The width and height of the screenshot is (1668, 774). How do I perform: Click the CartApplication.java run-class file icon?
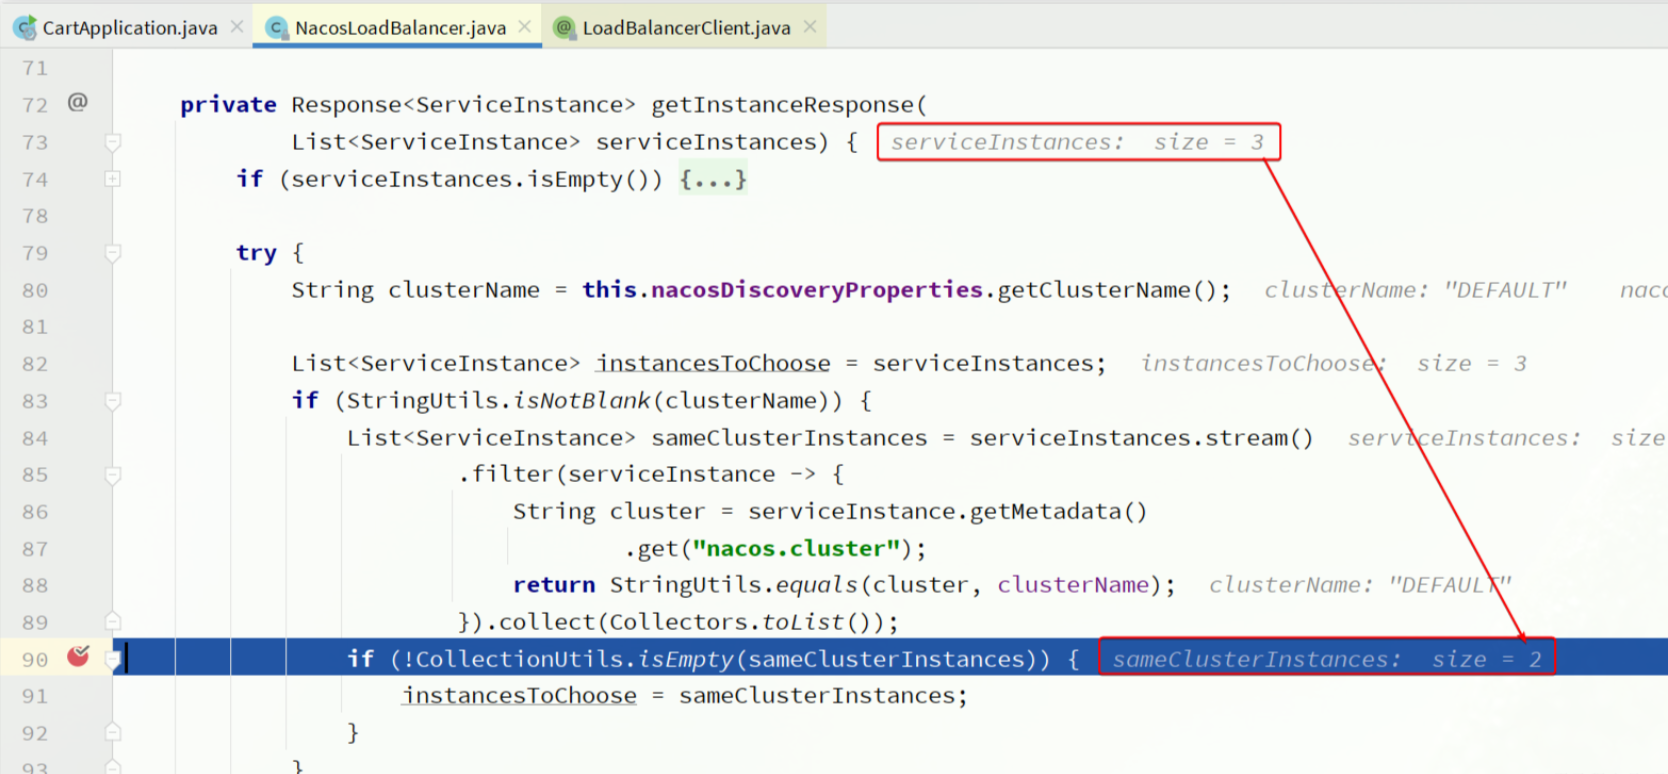25,28
